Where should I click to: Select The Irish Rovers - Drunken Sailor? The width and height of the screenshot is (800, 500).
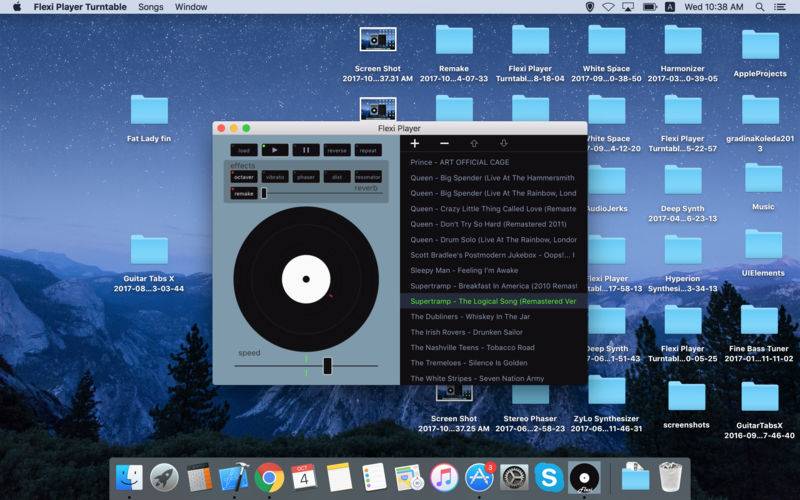(x=493, y=332)
